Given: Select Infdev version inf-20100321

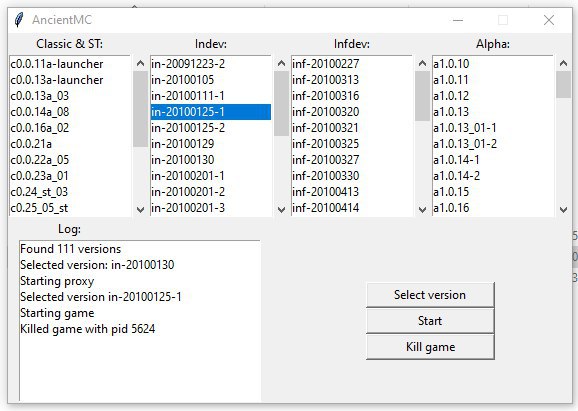Looking at the screenshot, I should pos(352,128).
